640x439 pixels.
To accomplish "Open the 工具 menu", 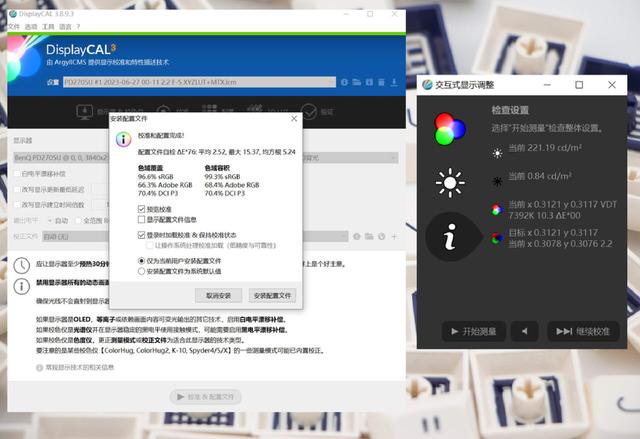I will [x=48, y=27].
